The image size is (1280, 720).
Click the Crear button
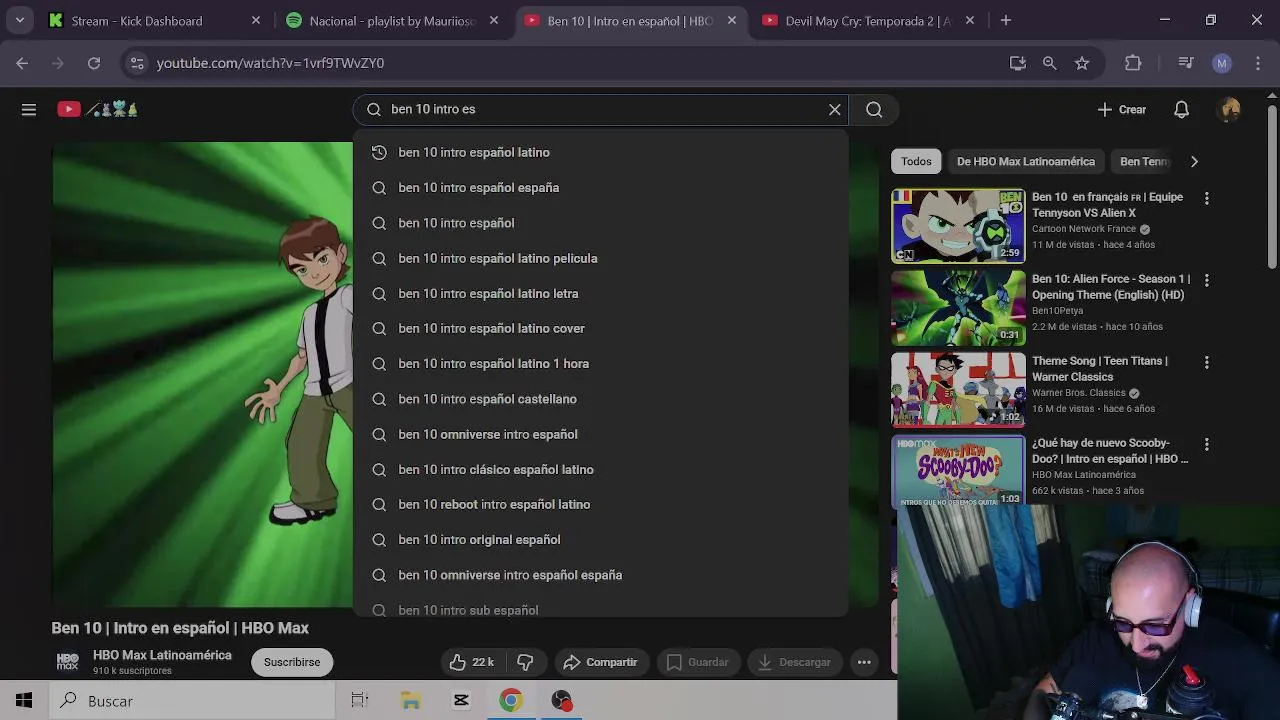pos(1121,110)
